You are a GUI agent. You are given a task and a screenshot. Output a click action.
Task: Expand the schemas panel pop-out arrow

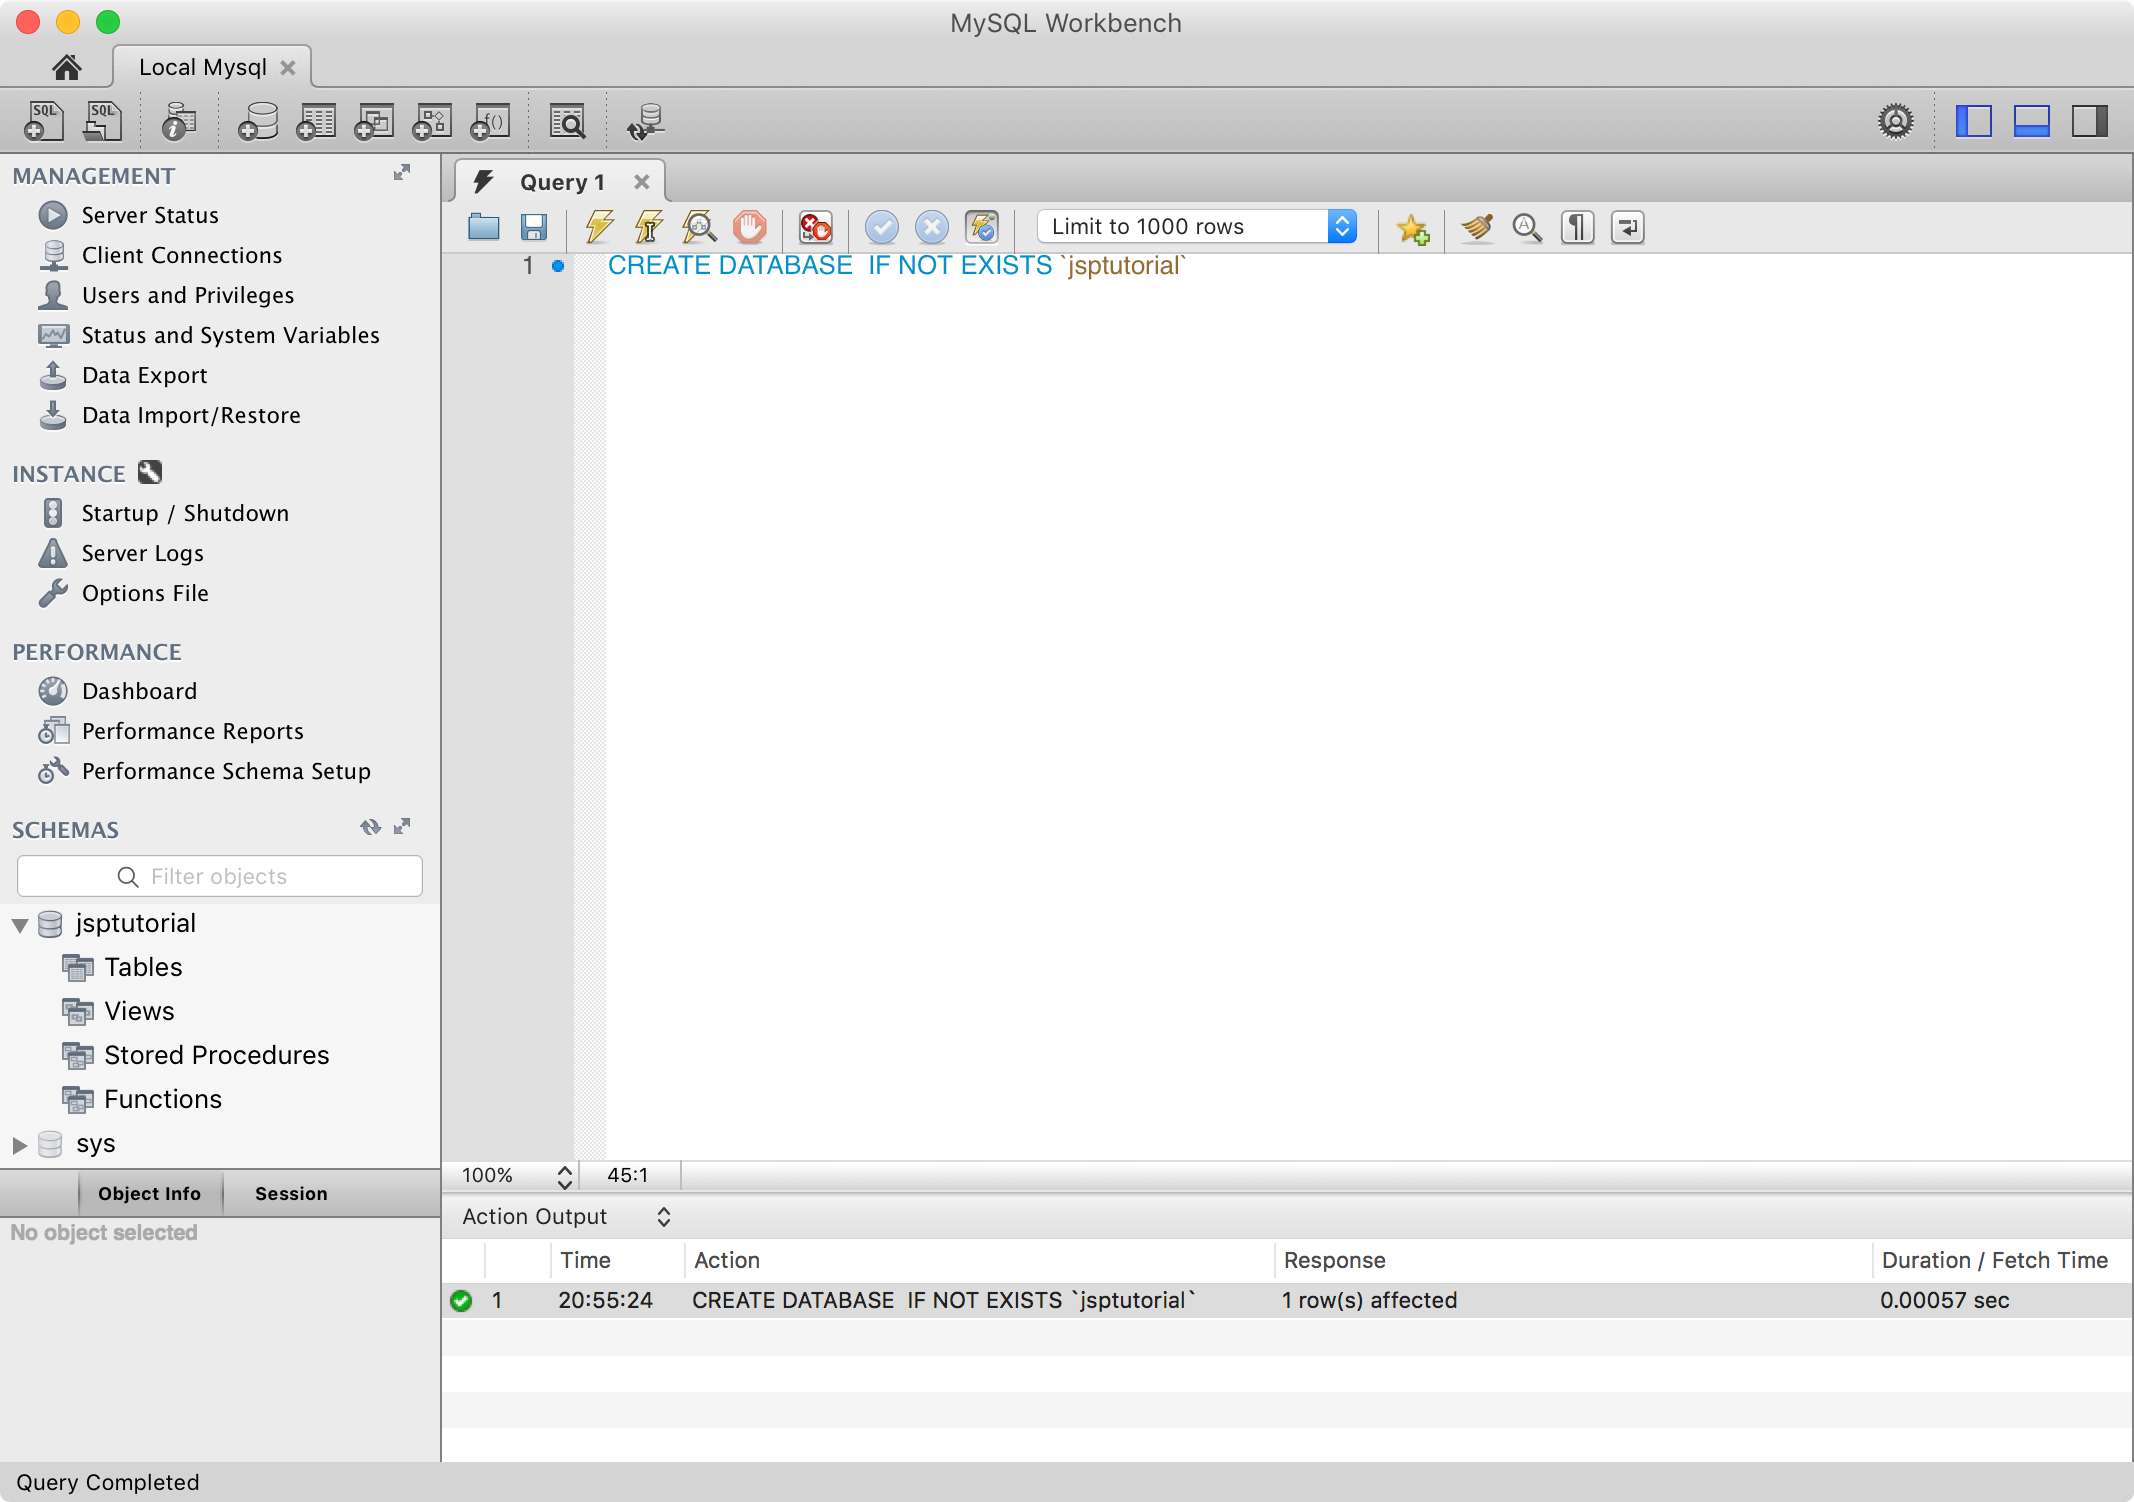[x=402, y=827]
